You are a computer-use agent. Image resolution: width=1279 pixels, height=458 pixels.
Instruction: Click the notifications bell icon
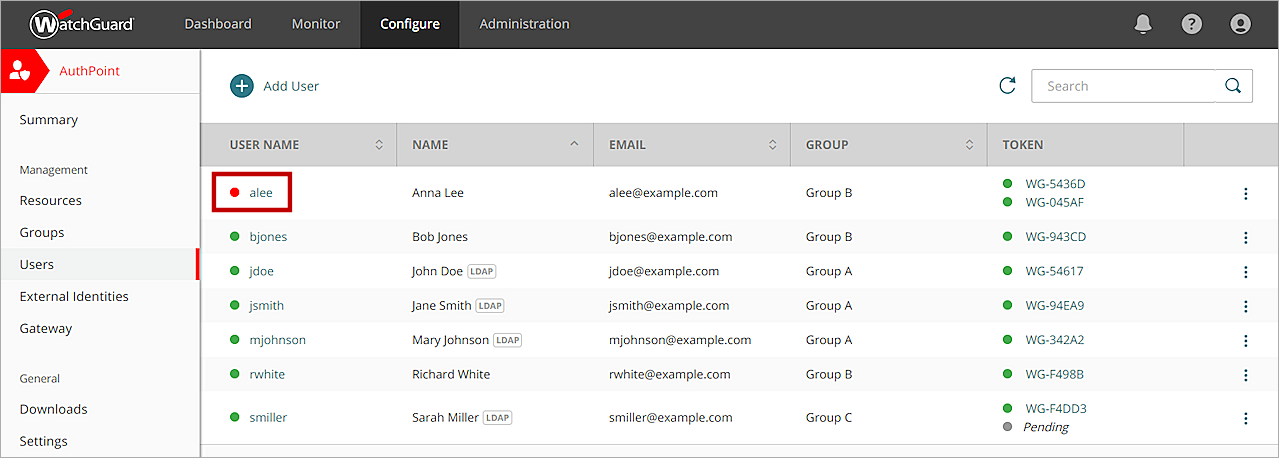coord(1143,24)
